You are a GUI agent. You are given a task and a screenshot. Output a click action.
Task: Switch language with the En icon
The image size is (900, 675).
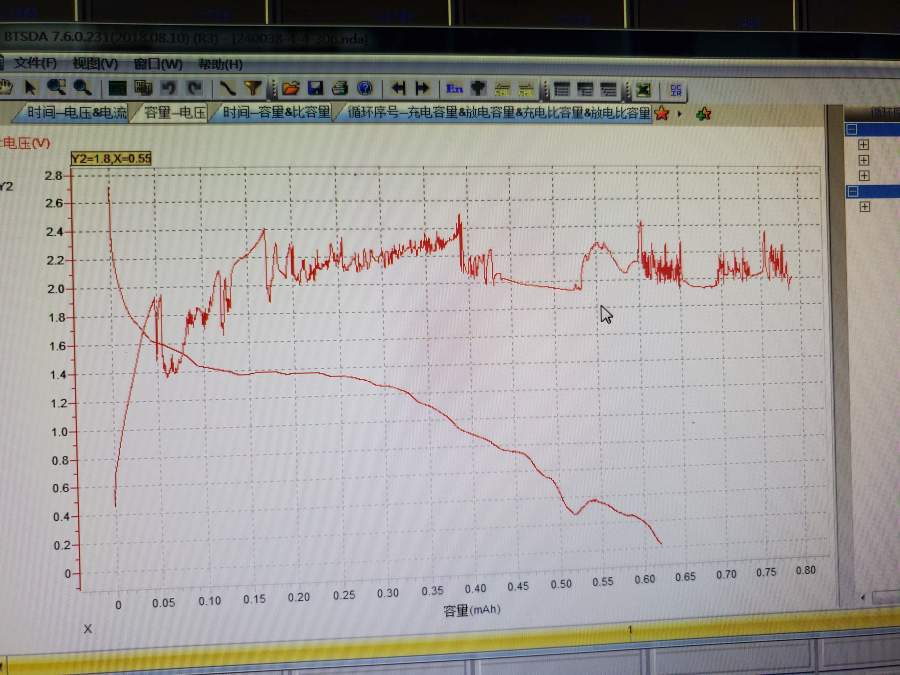[455, 88]
